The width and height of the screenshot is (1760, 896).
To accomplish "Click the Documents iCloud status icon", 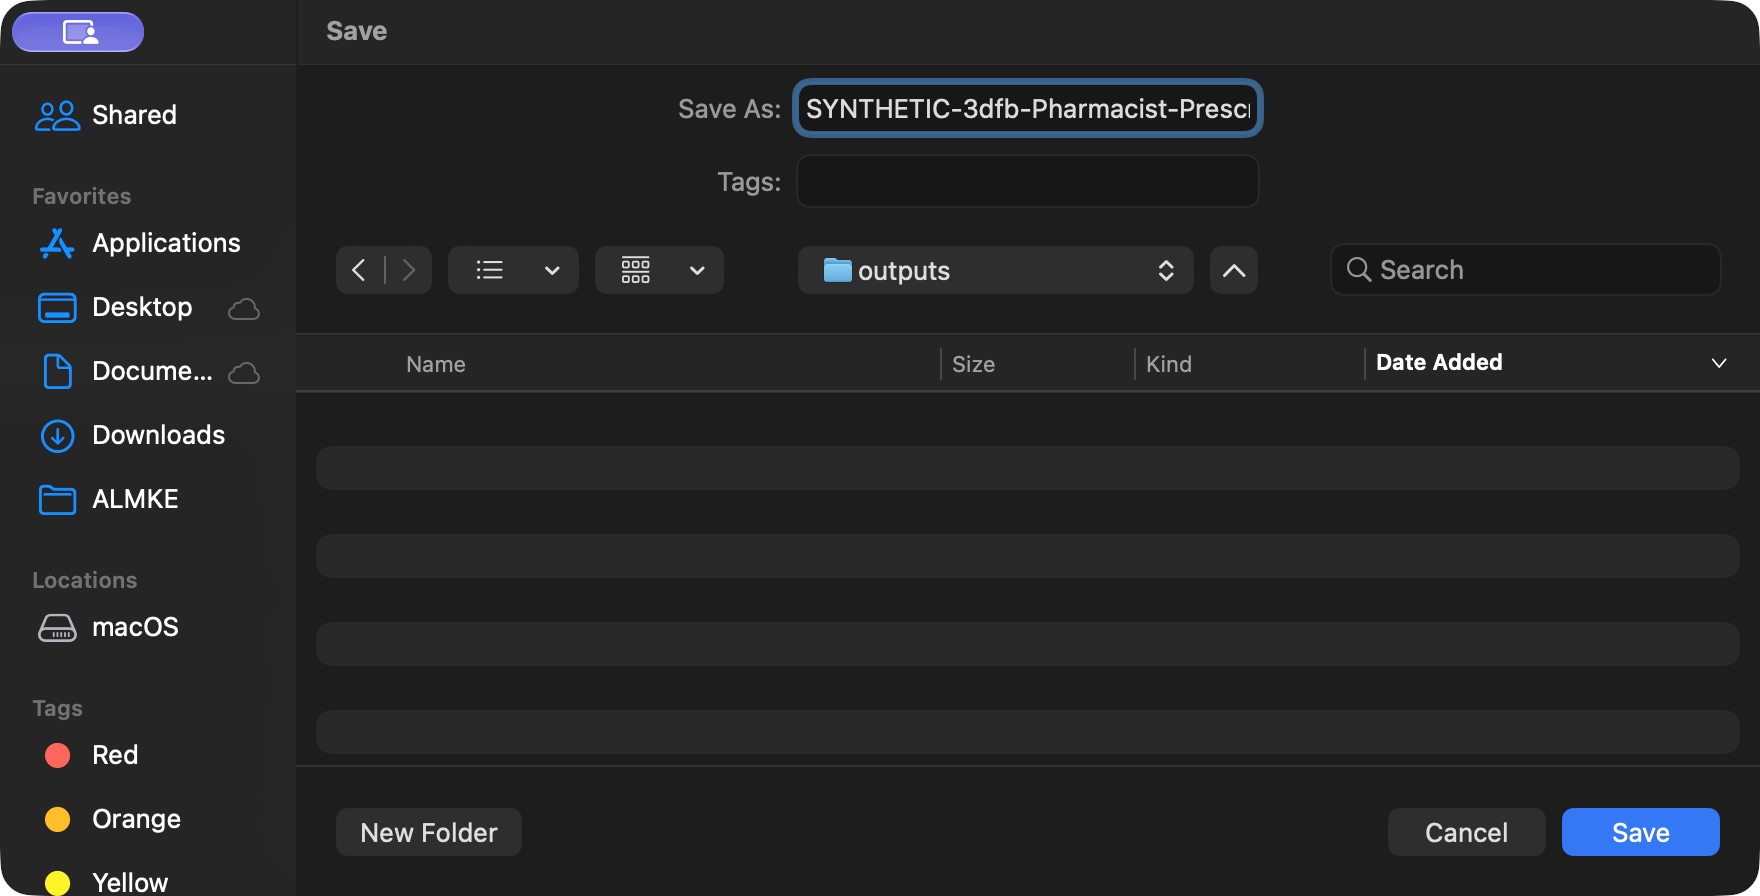I will pyautogui.click(x=244, y=373).
